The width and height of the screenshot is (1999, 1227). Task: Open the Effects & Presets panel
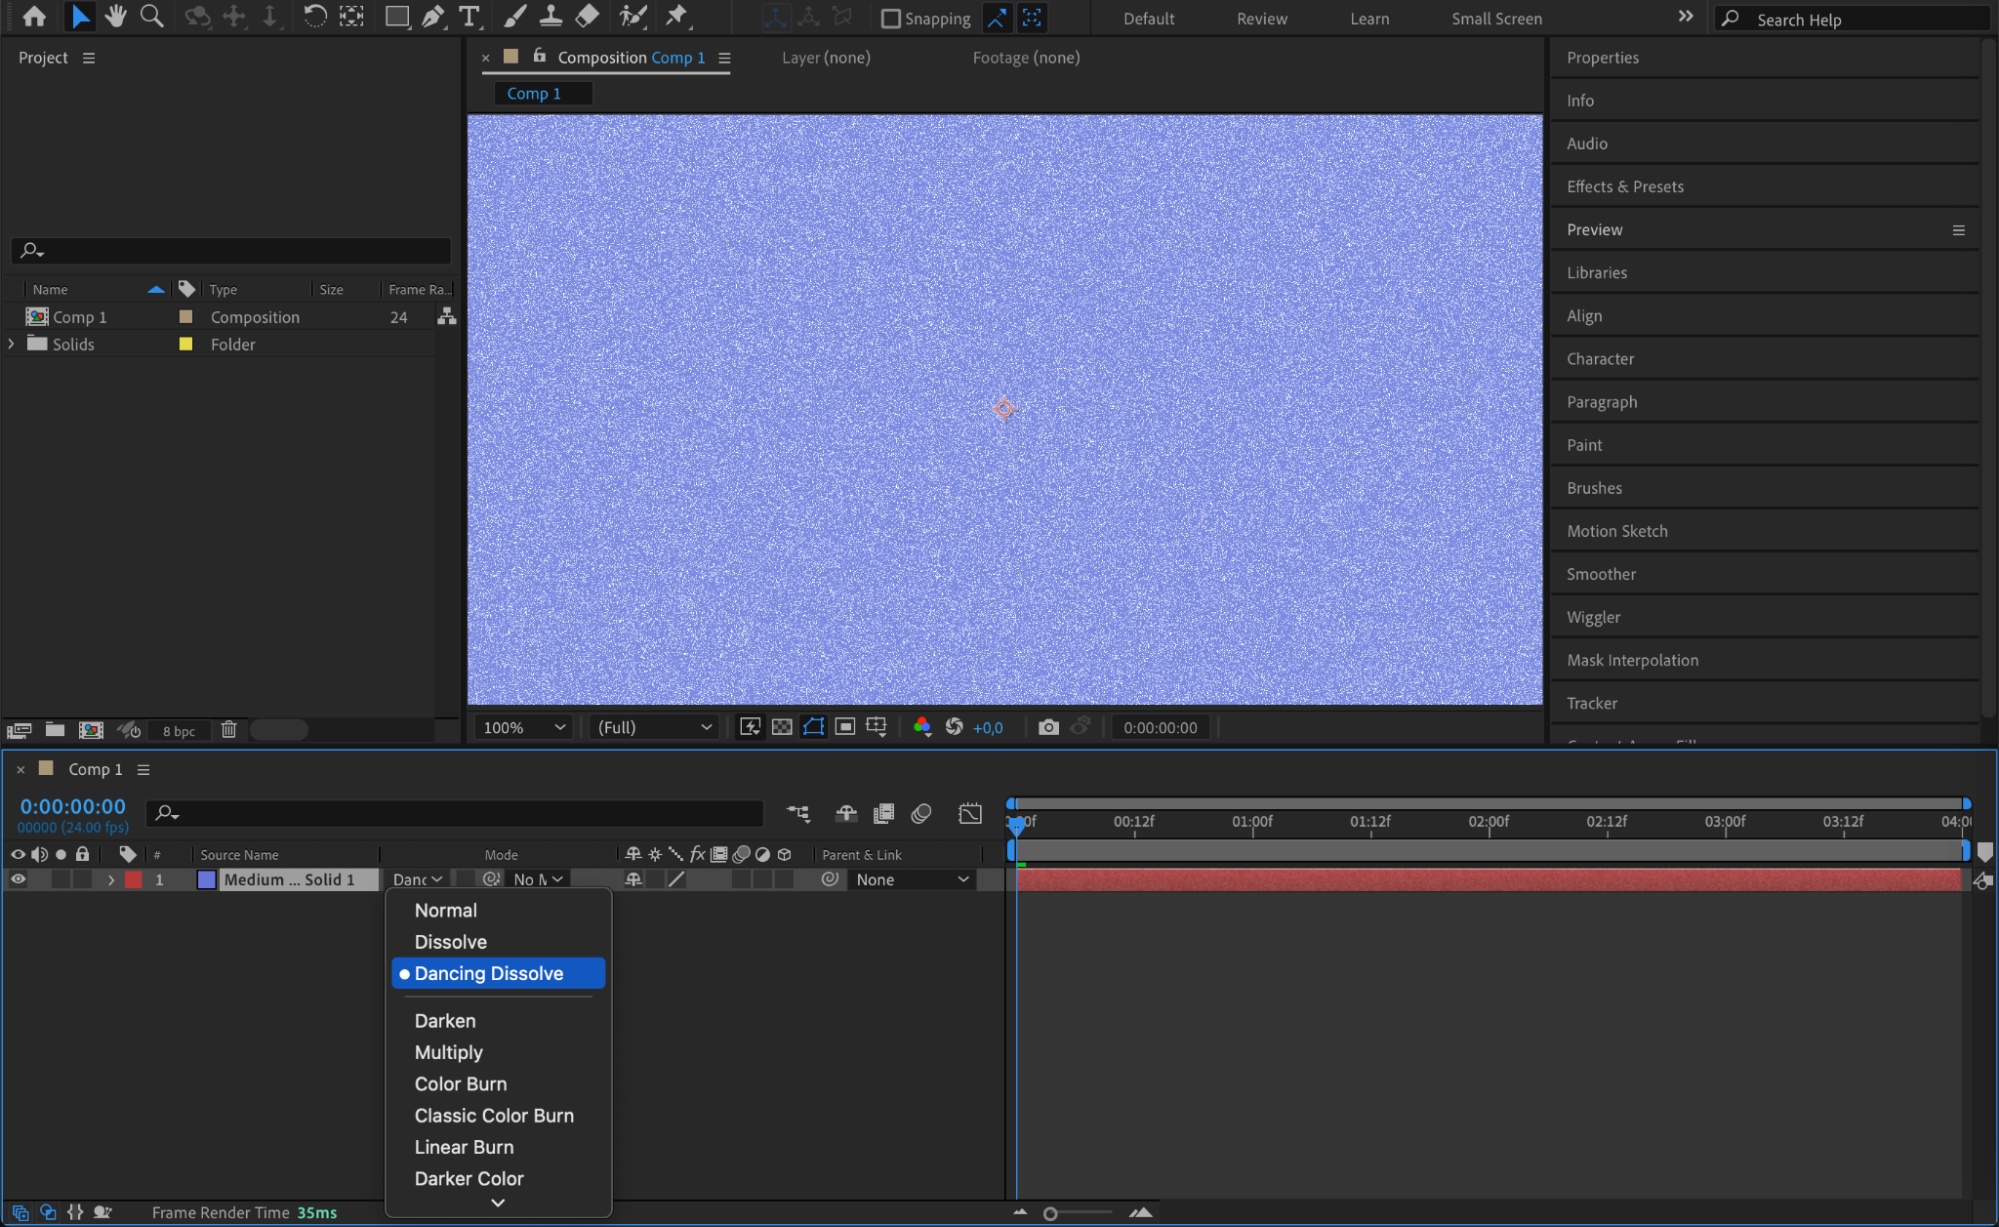pyautogui.click(x=1624, y=186)
